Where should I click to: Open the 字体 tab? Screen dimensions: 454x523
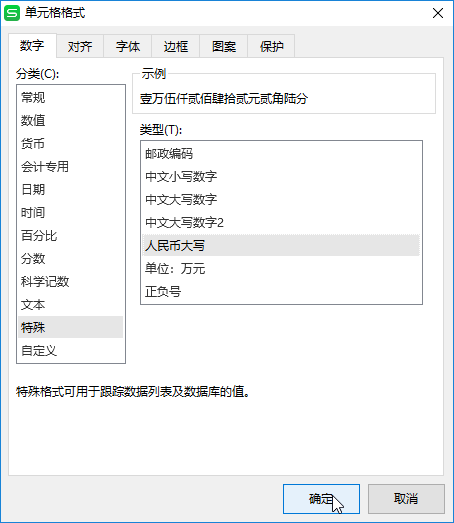[x=128, y=46]
